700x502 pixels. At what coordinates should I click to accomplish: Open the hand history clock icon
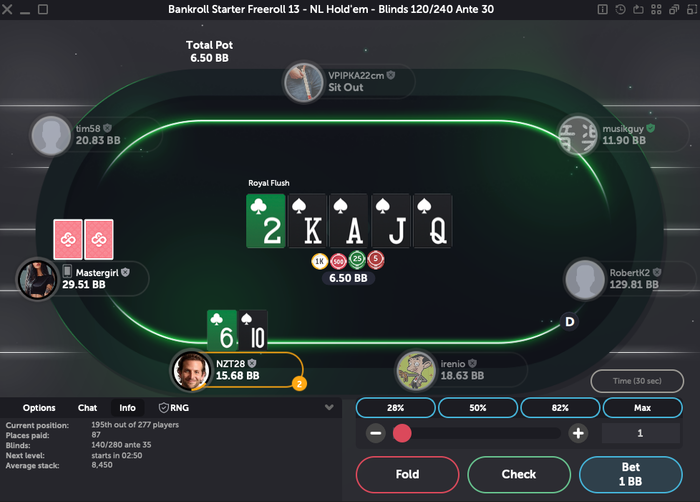coord(621,9)
